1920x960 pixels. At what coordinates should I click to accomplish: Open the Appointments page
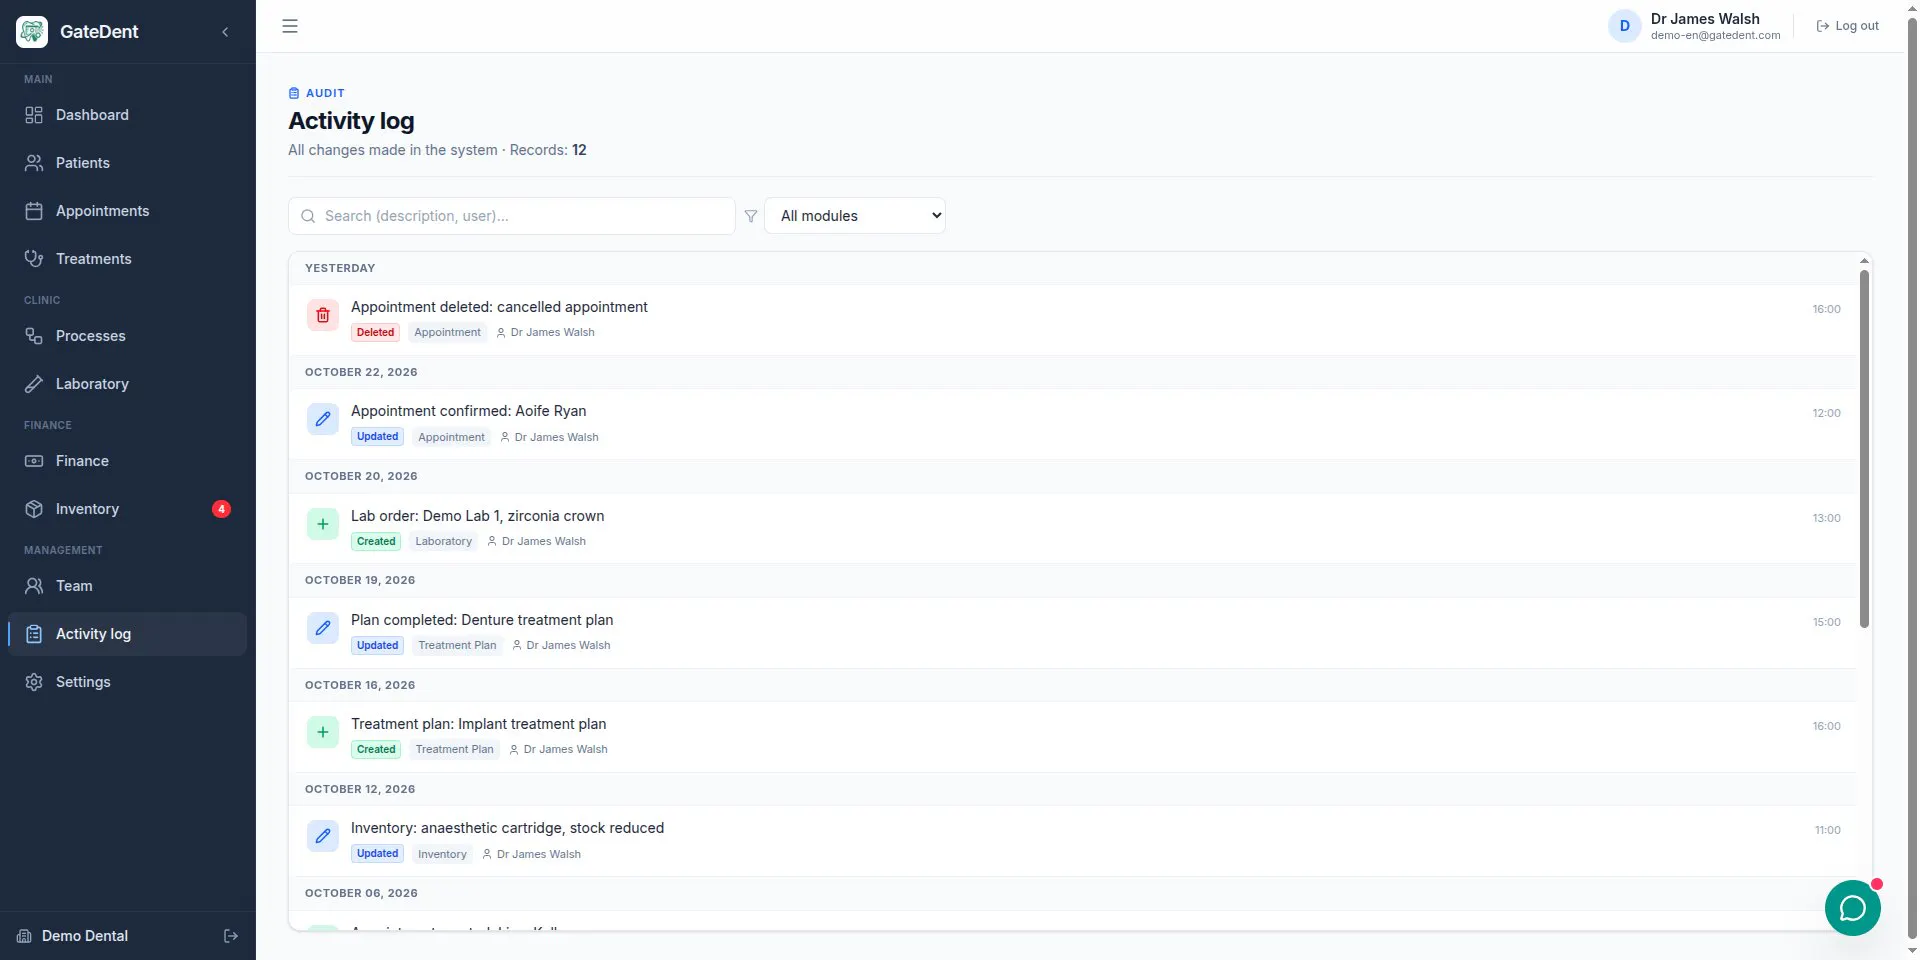tap(127, 211)
